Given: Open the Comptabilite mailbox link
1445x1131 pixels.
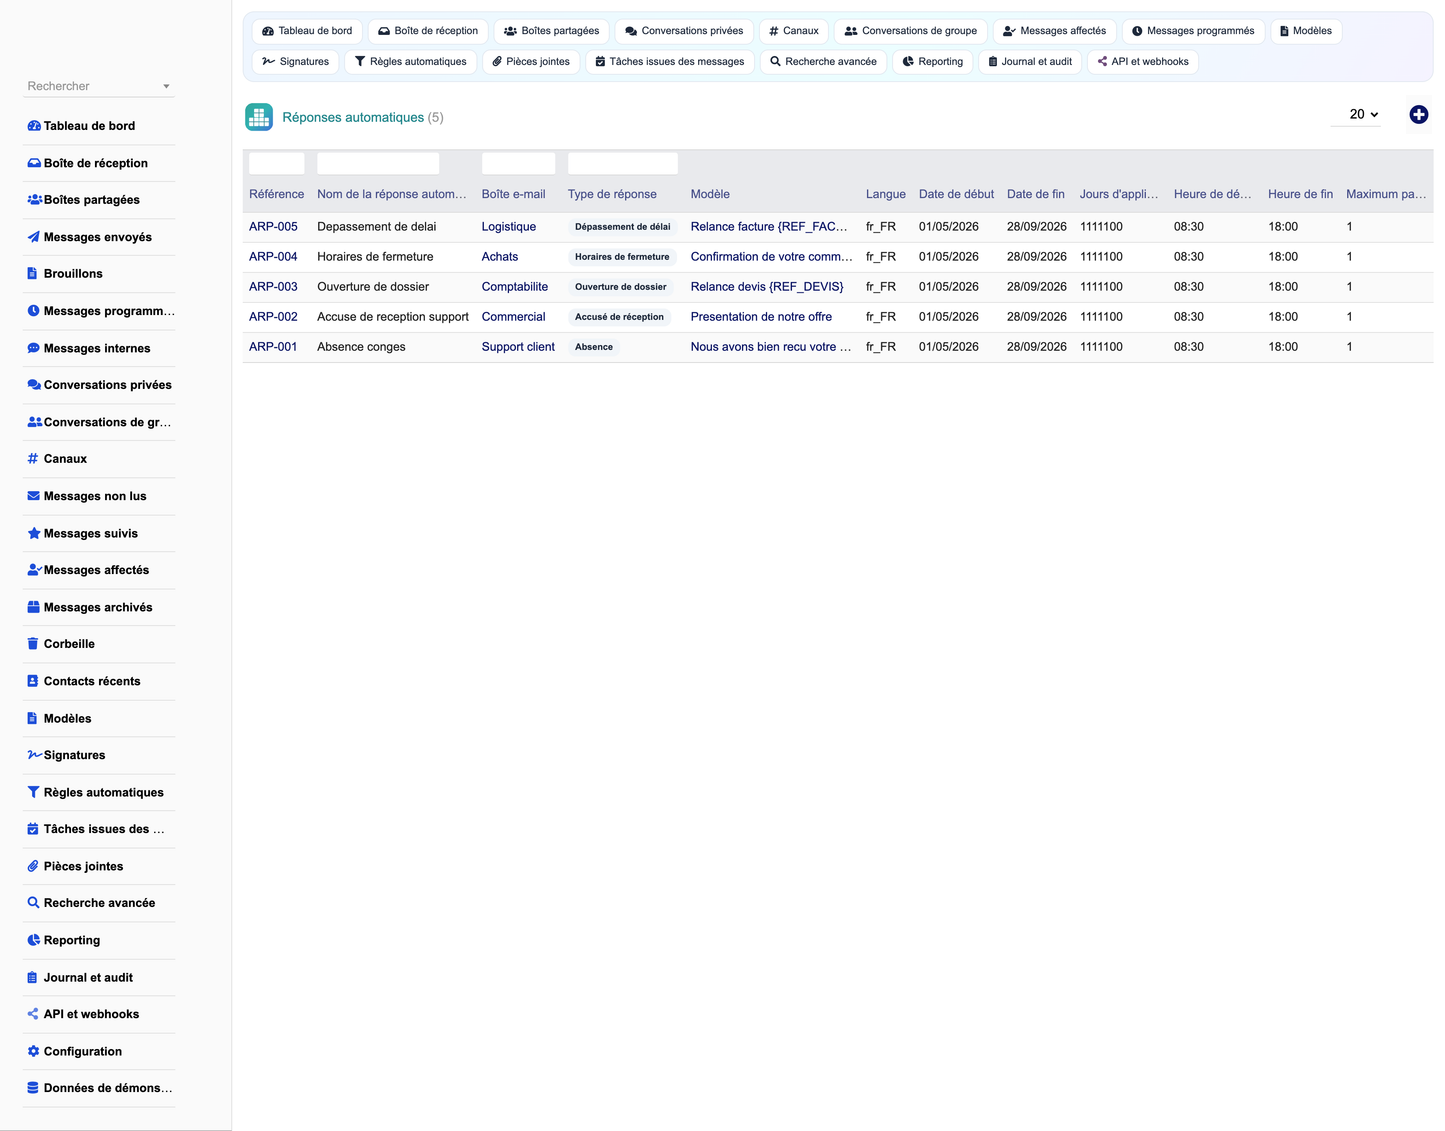Looking at the screenshot, I should tap(515, 287).
